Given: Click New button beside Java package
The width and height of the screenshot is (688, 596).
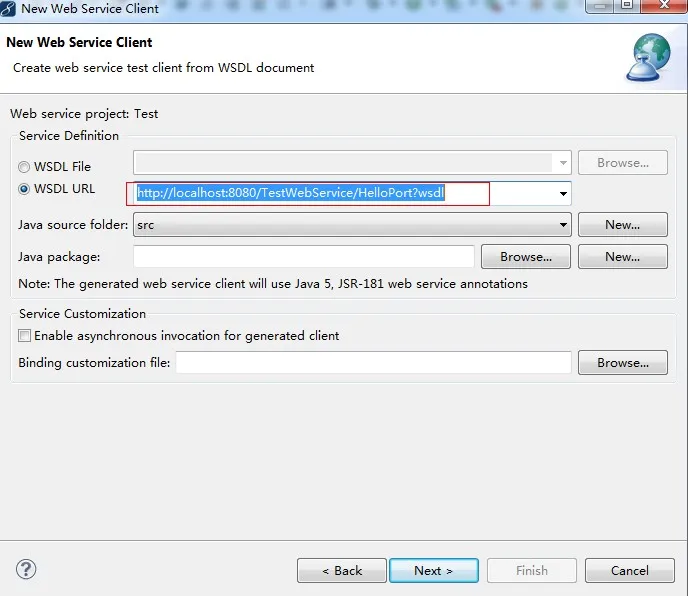Looking at the screenshot, I should point(623,257).
